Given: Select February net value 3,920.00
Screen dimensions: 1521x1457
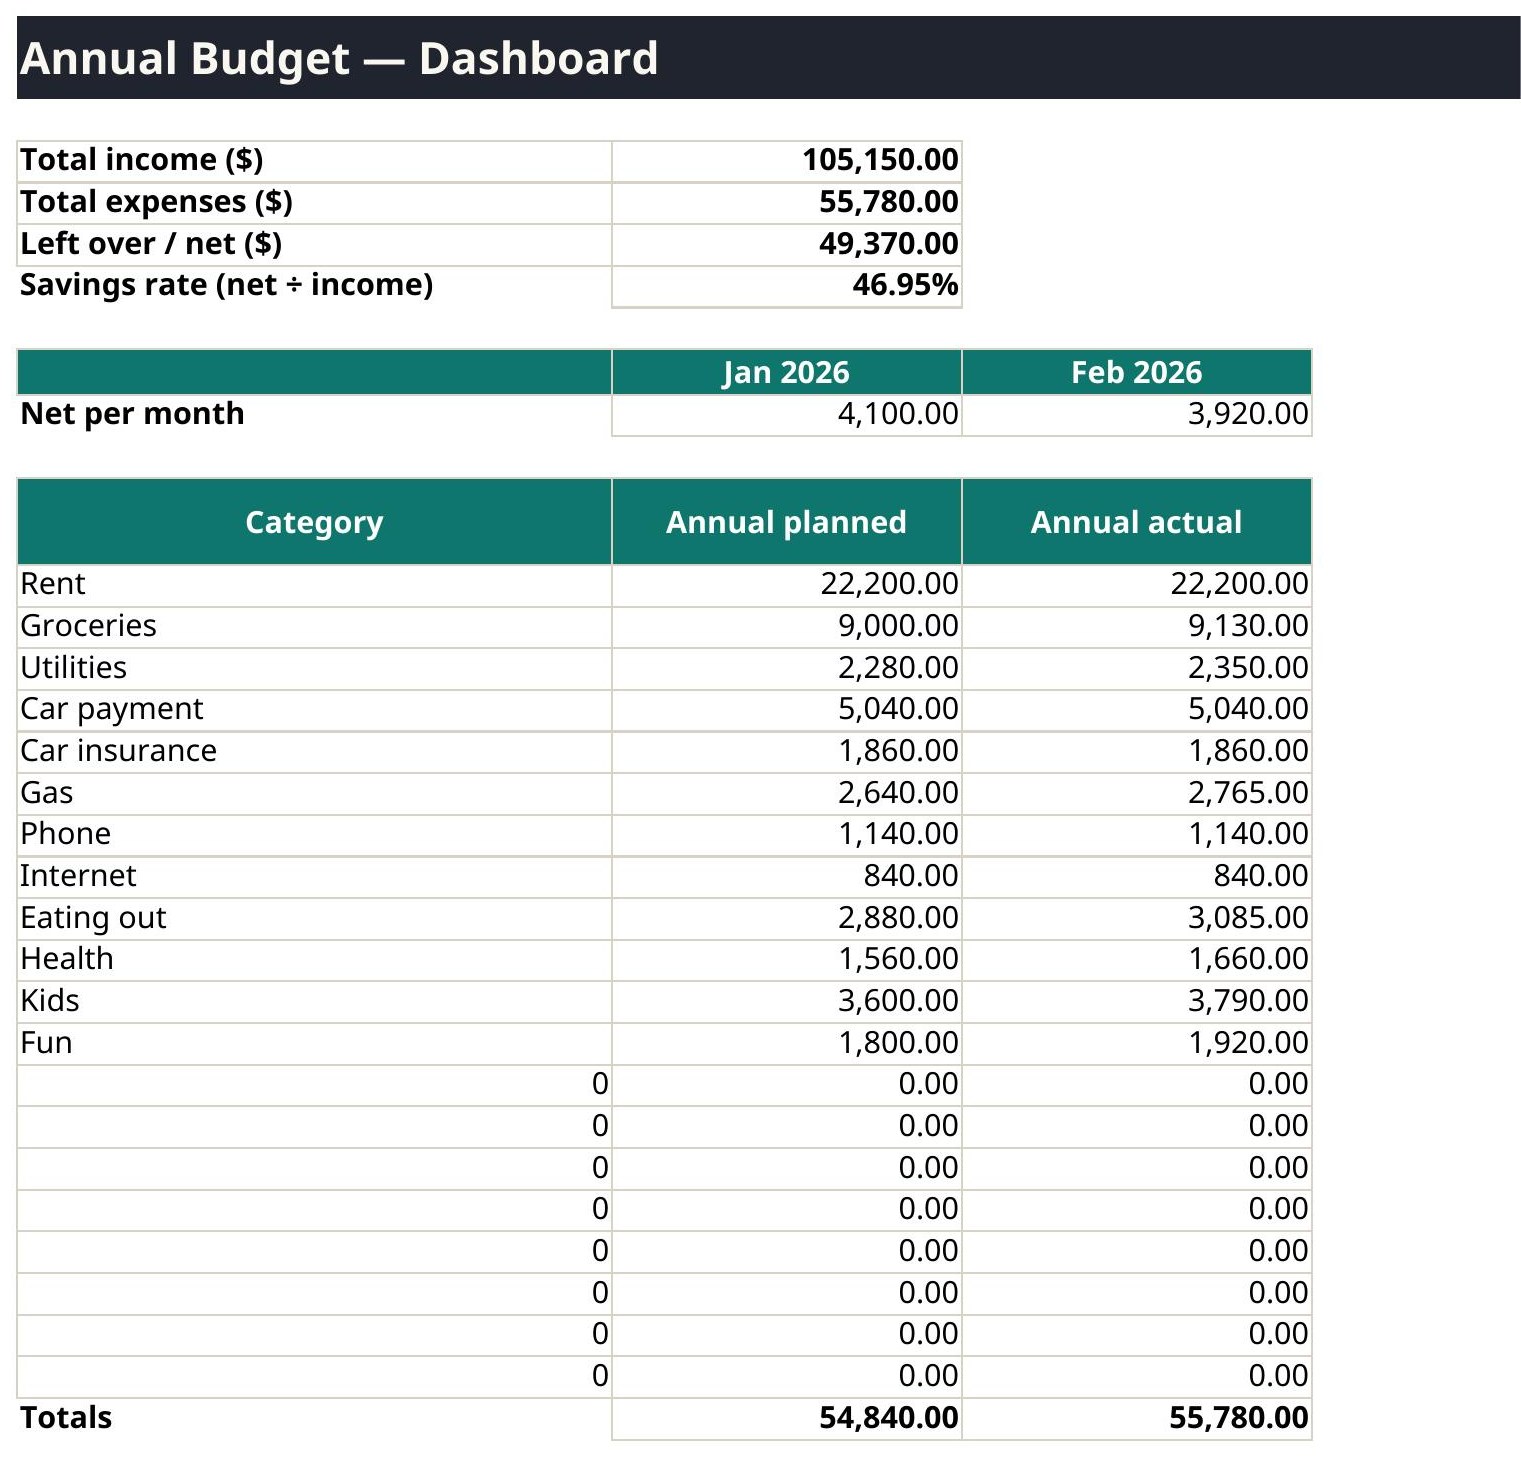Looking at the screenshot, I should click(x=1136, y=415).
